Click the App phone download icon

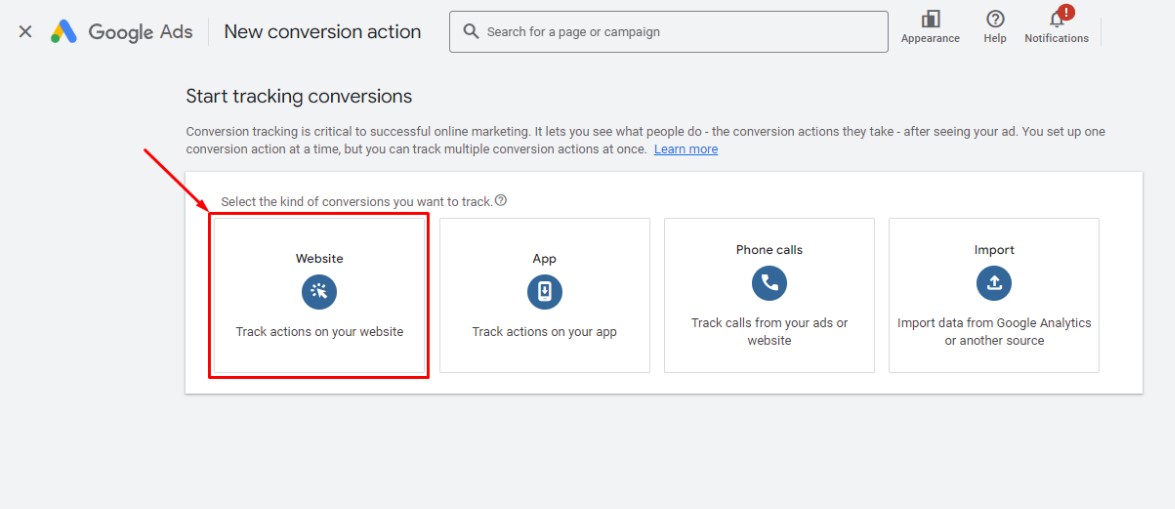(x=544, y=292)
